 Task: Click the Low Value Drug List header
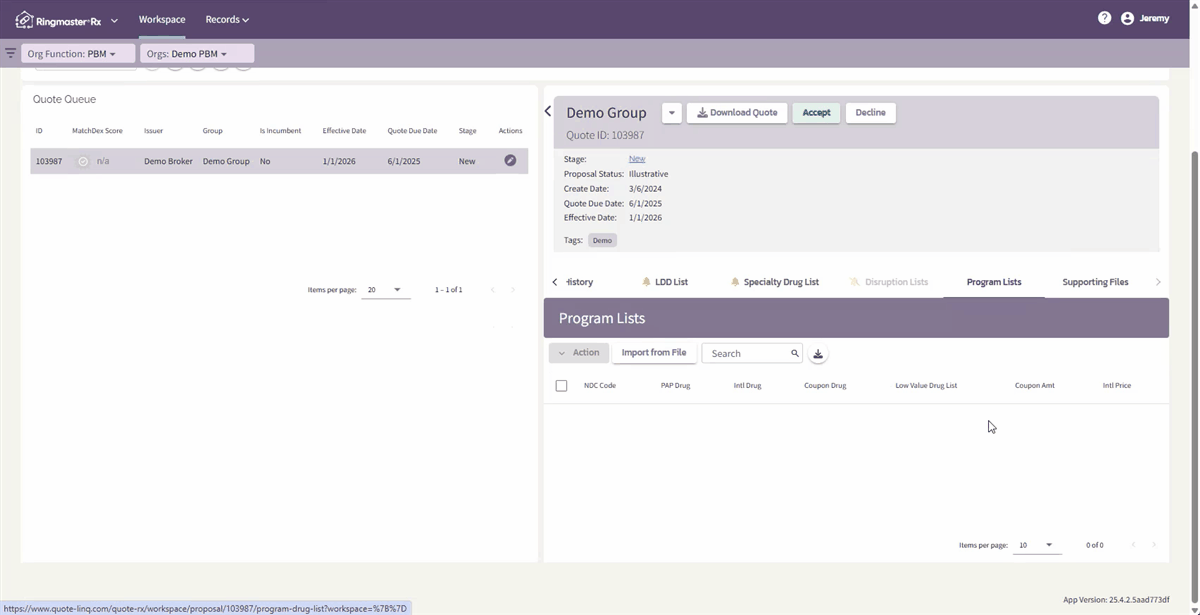926,385
